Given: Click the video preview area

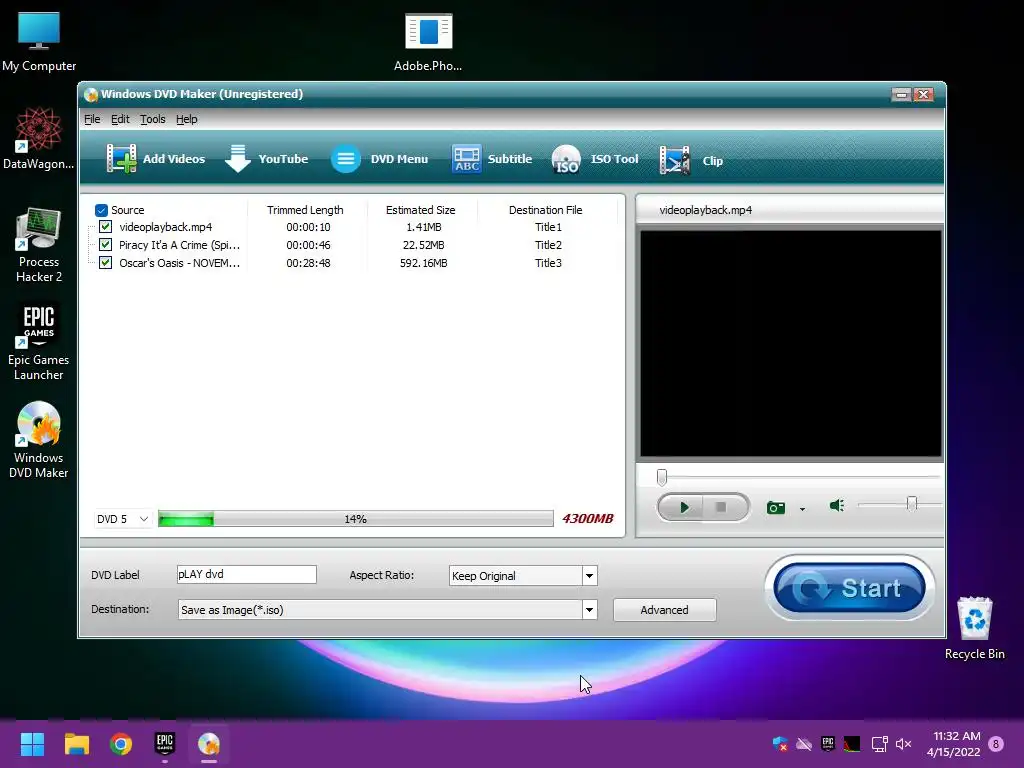Looking at the screenshot, I should point(790,344).
